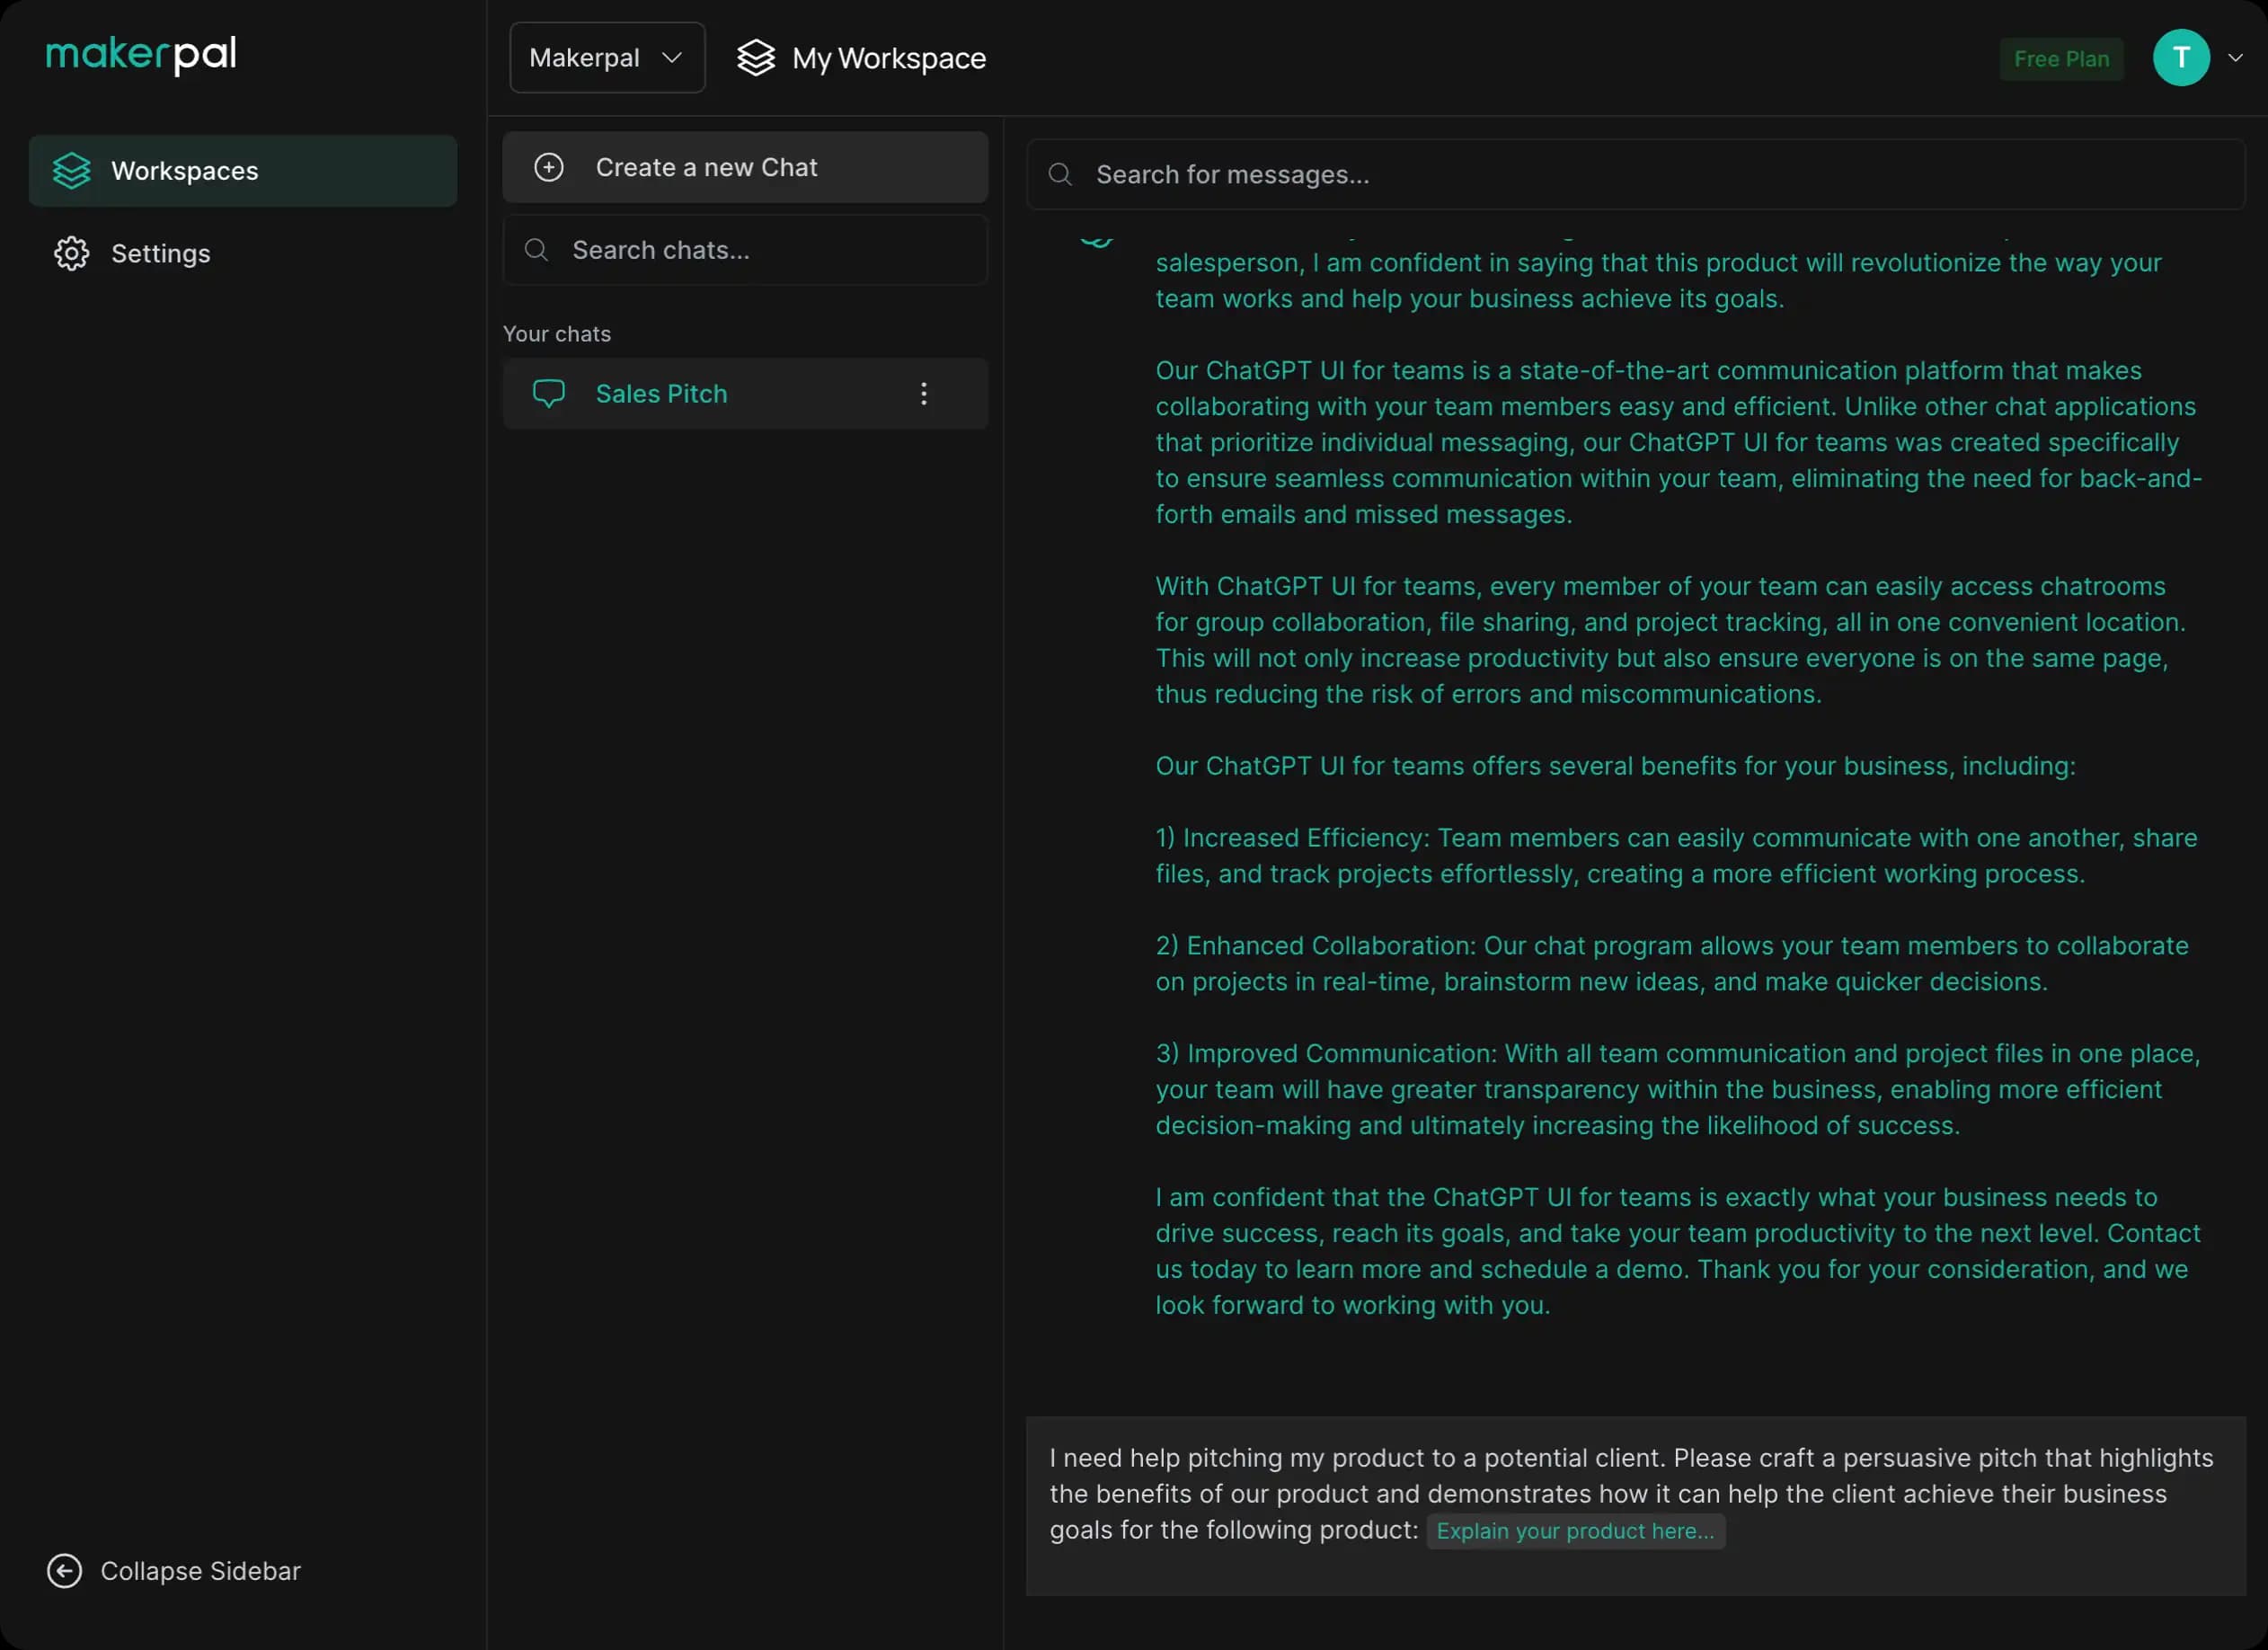Click the Free Plan badge
The image size is (2268, 1650).
(x=2061, y=59)
